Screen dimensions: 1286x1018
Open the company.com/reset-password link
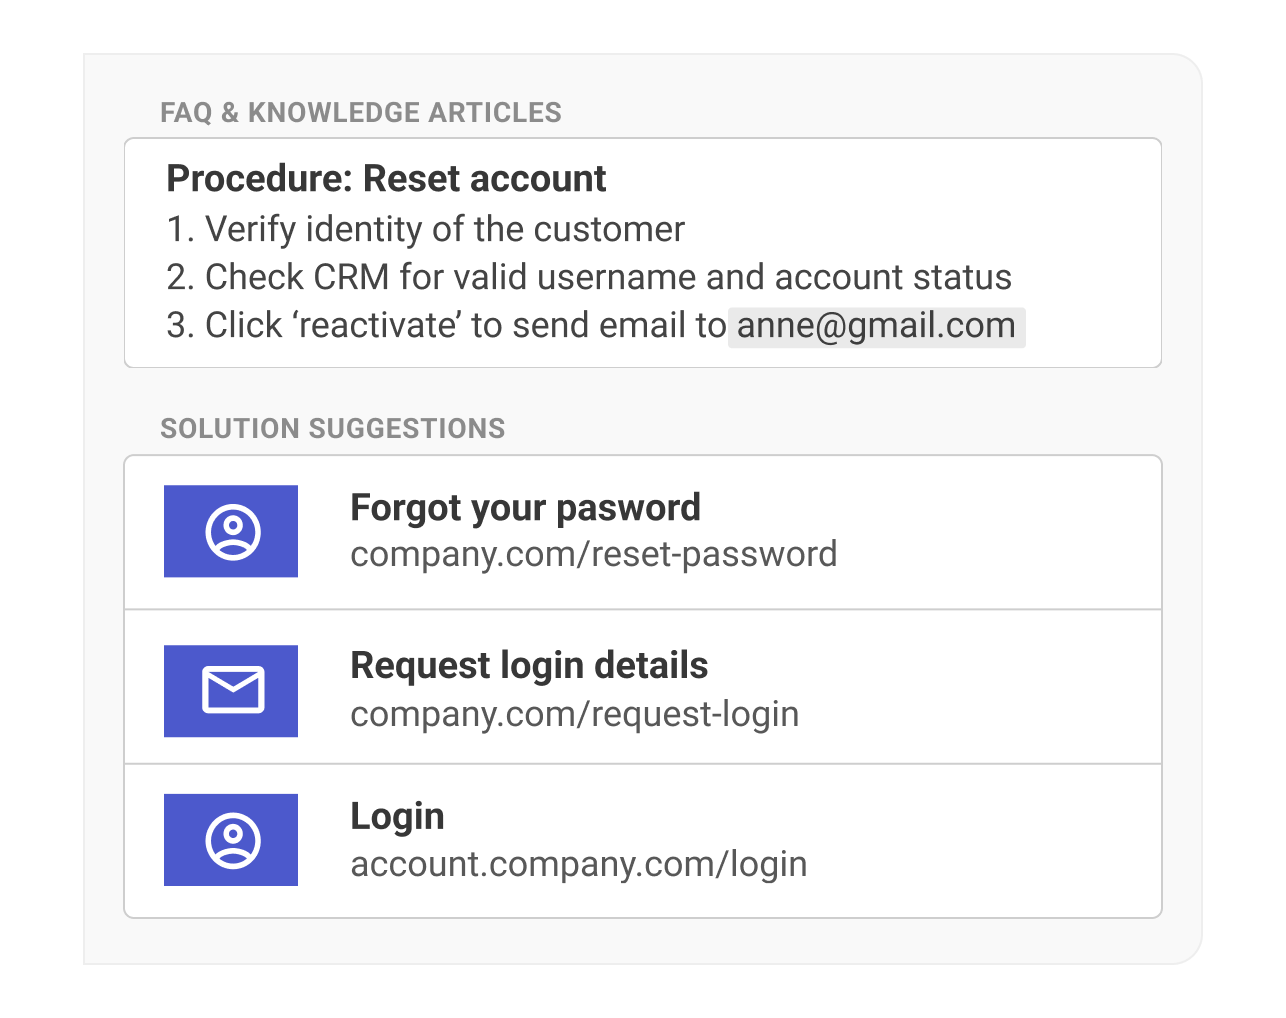pos(593,554)
